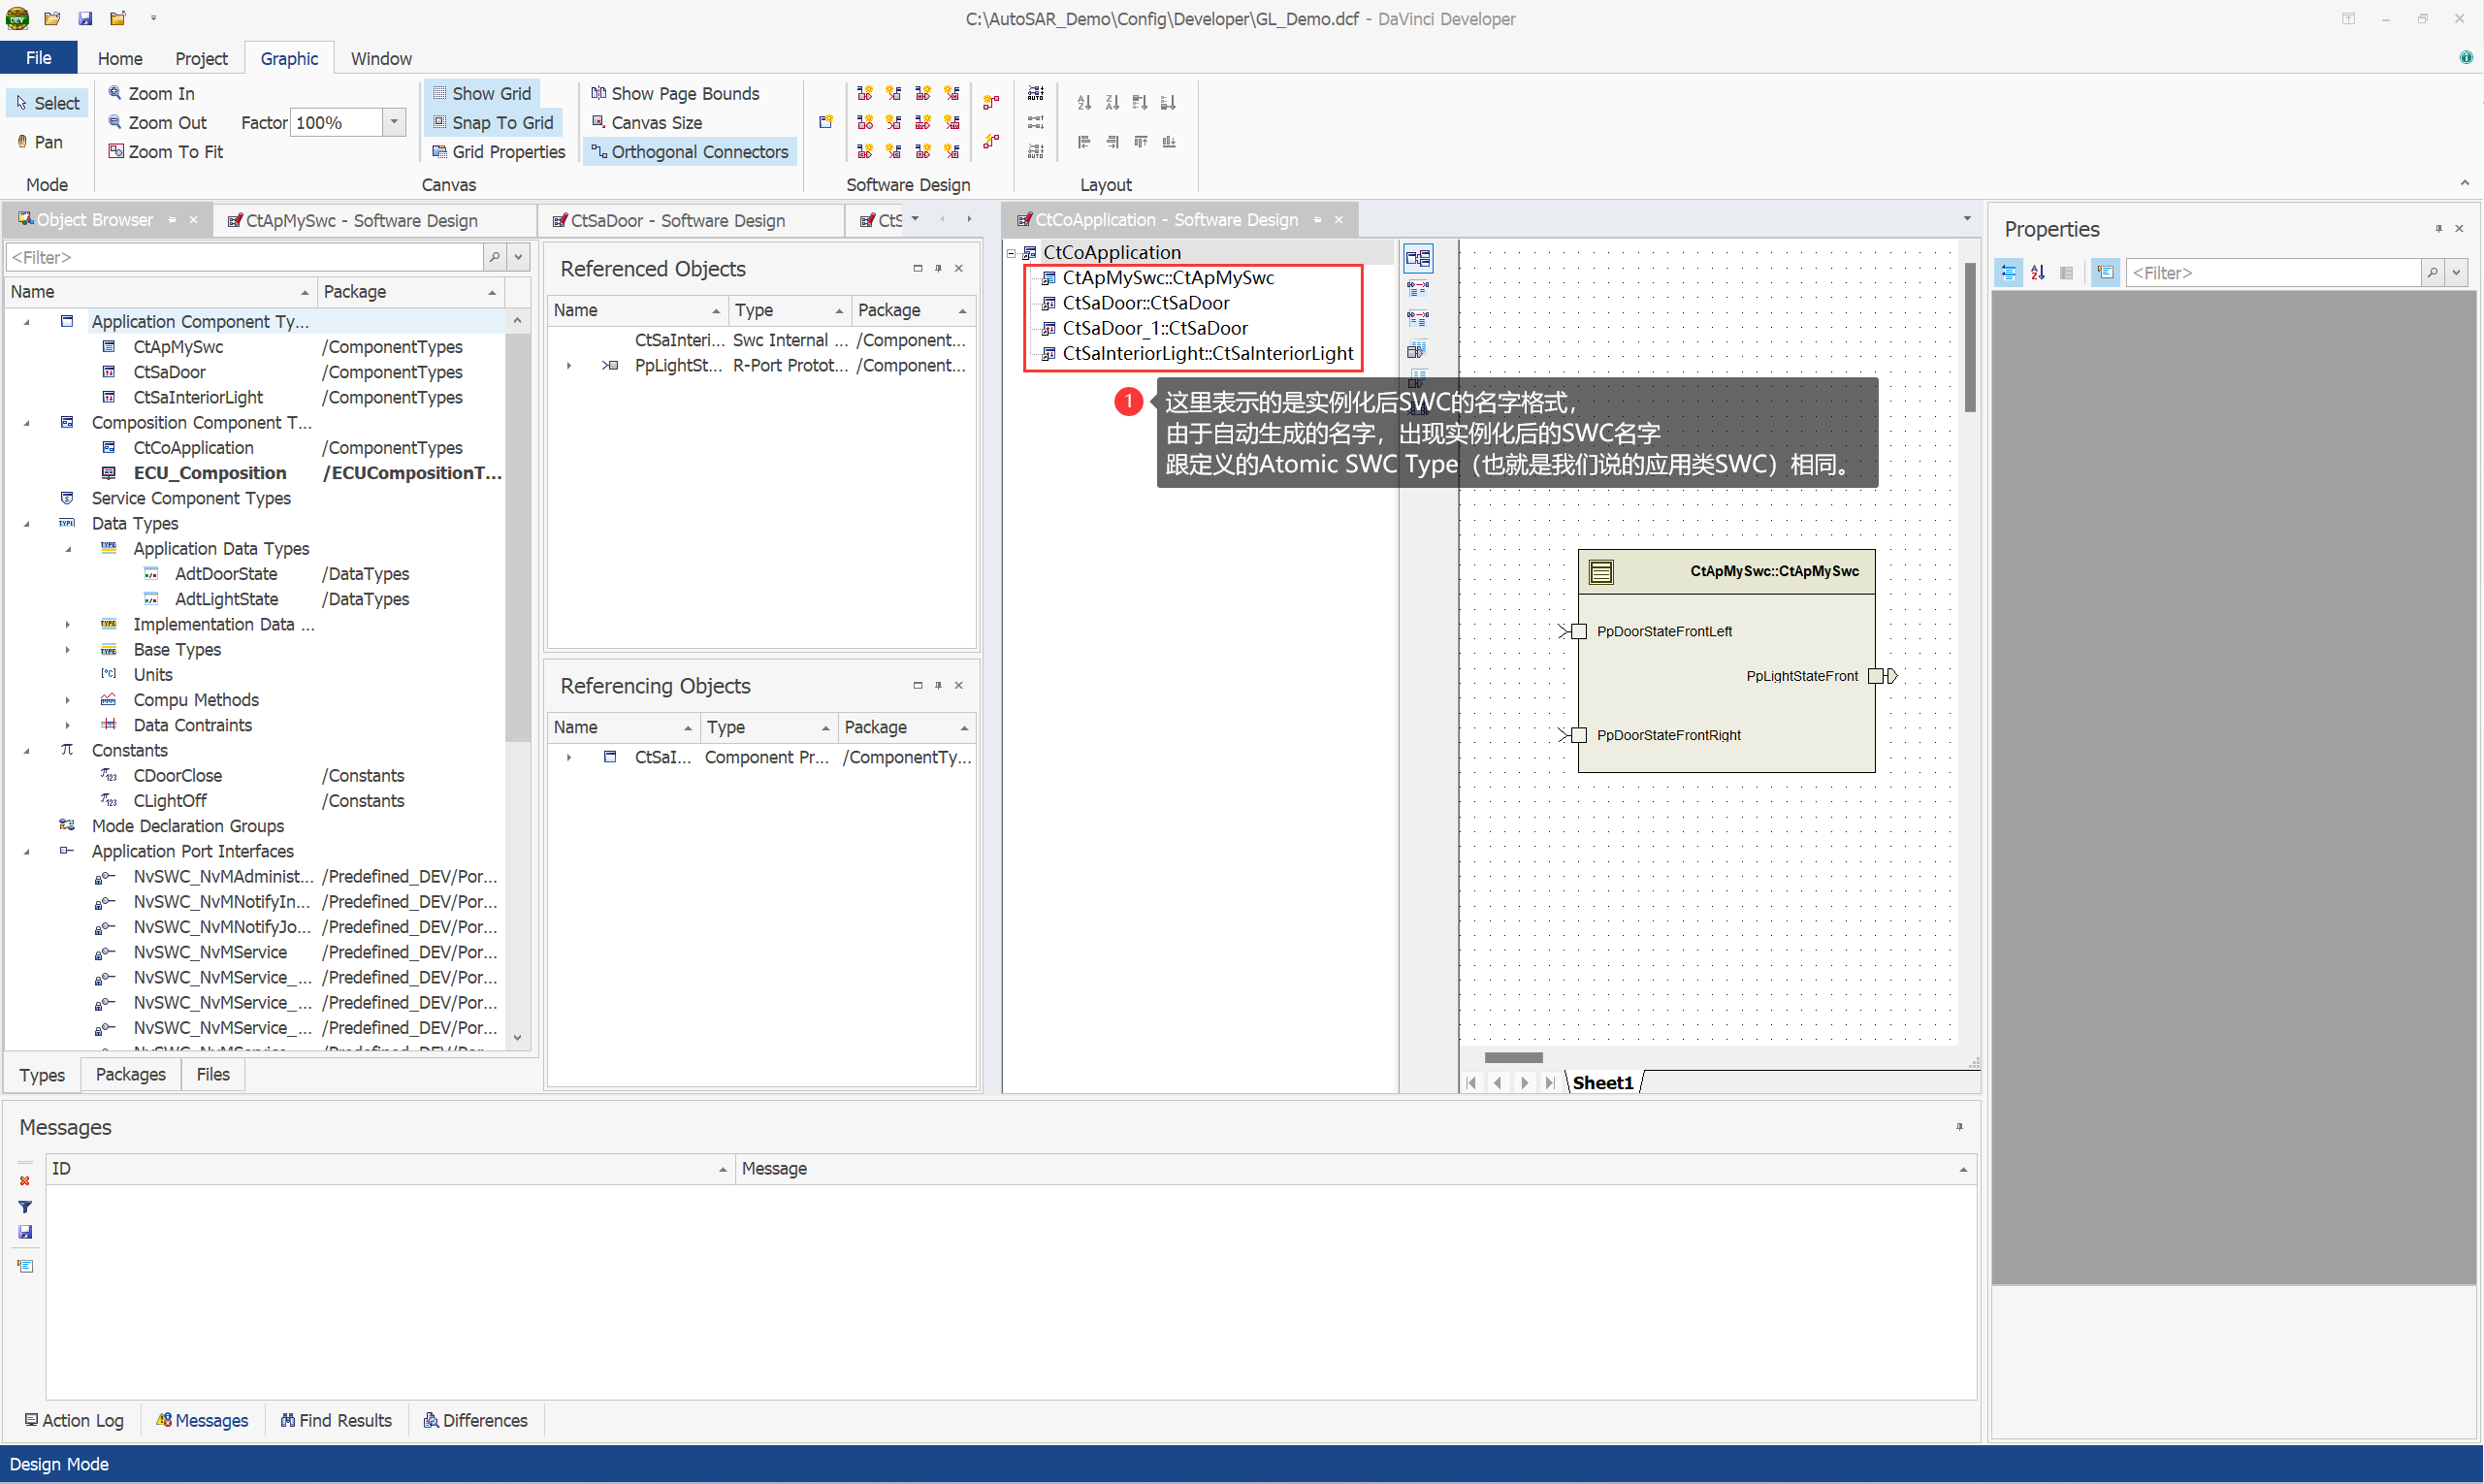This screenshot has height=1484, width=2484.
Task: Open the Packages tab in Object Browser
Action: point(130,1074)
